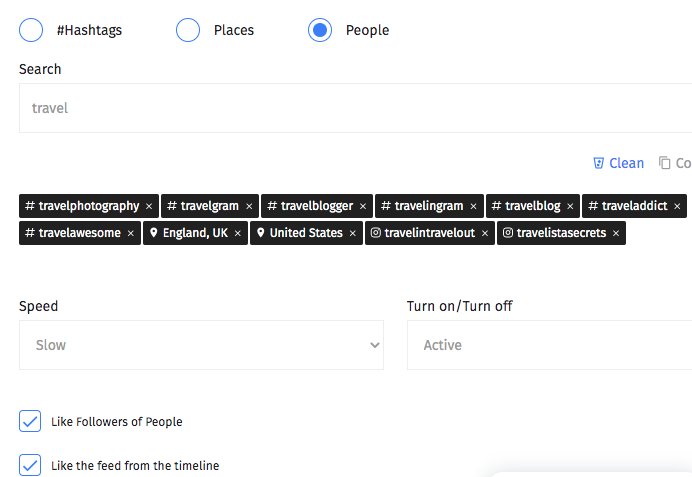Image resolution: width=692 pixels, height=477 pixels.
Task: Select the #Hashtags radio button
Action: (31, 30)
